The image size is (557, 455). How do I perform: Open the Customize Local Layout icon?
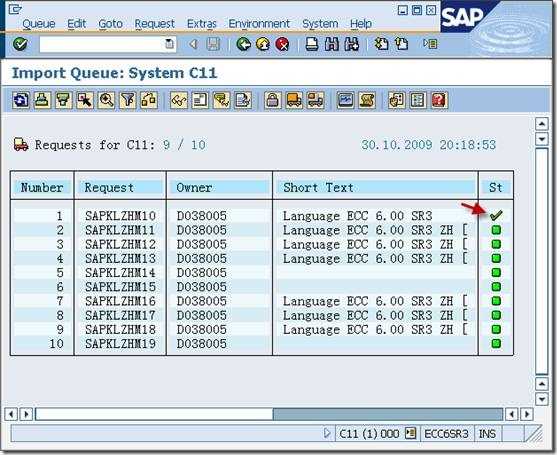431,44
